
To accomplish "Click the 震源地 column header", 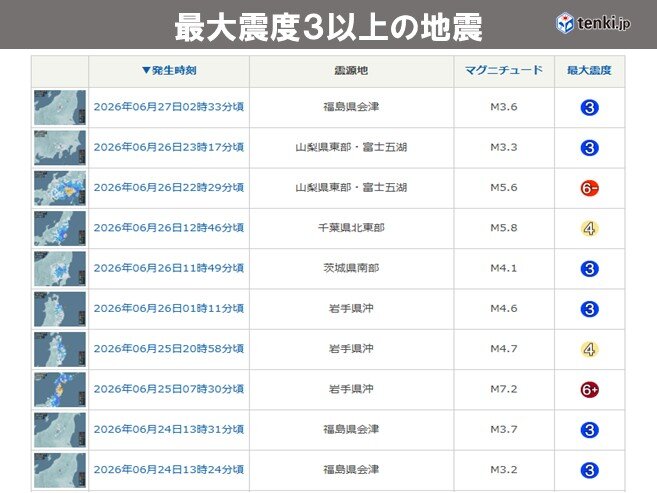I will [351, 70].
